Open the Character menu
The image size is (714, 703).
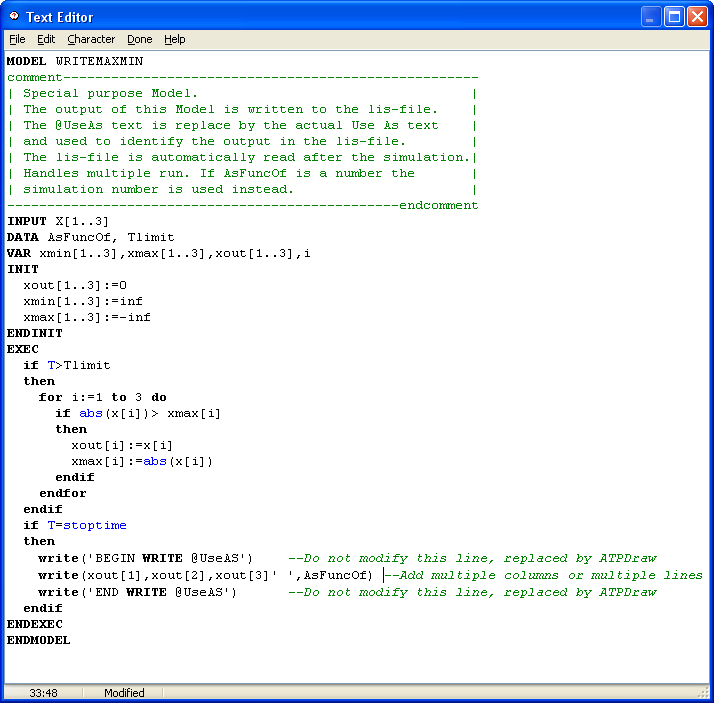point(91,40)
